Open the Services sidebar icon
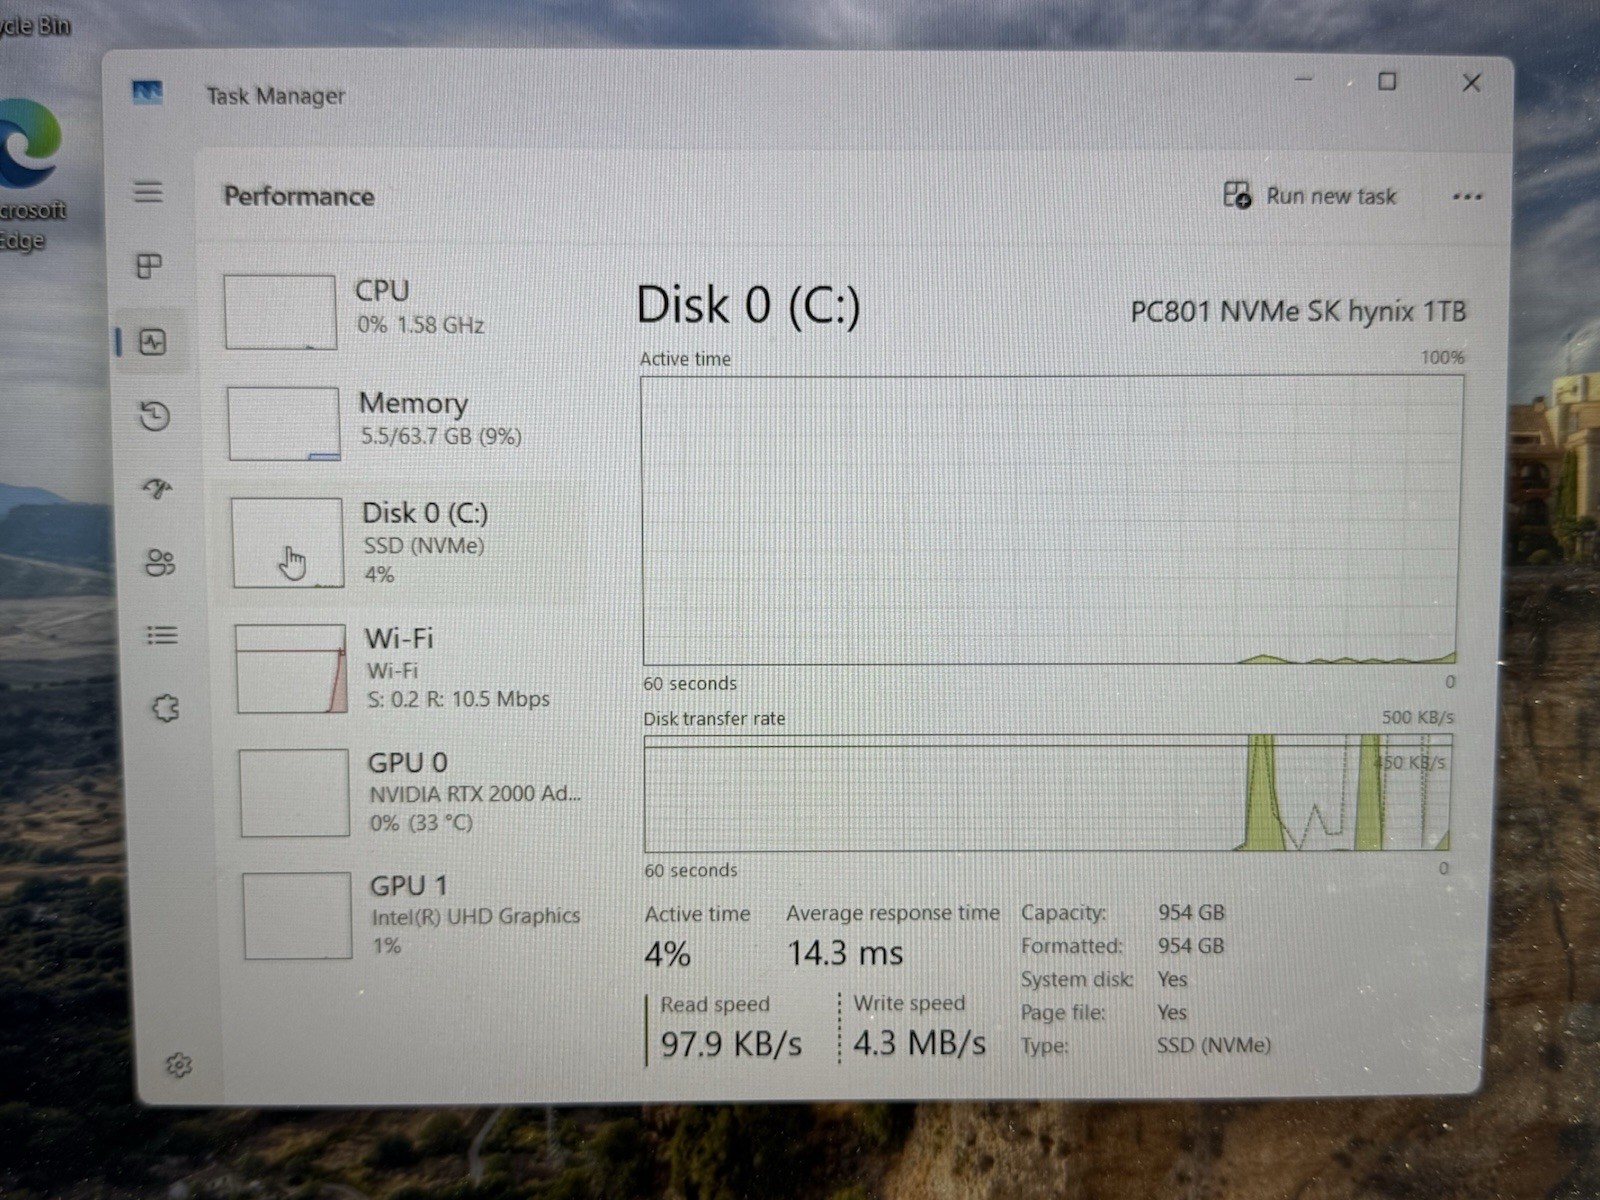This screenshot has width=1600, height=1200. coord(165,709)
